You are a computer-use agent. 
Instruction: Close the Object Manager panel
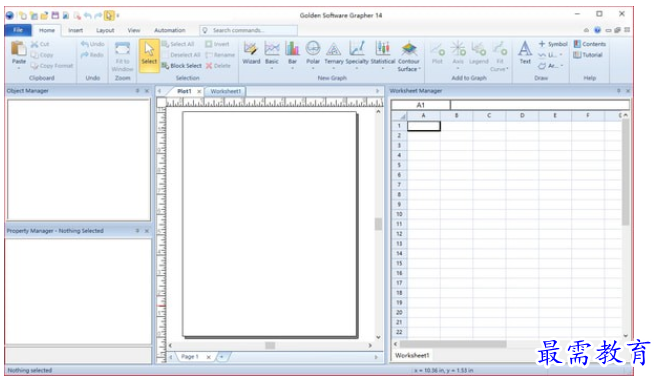[x=147, y=91]
